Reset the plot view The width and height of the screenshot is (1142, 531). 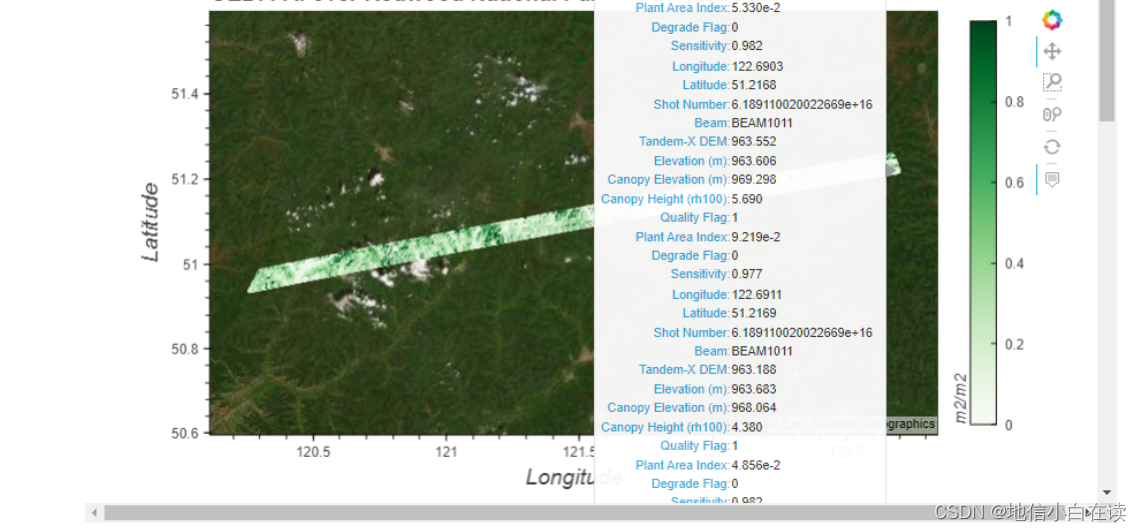1052,146
